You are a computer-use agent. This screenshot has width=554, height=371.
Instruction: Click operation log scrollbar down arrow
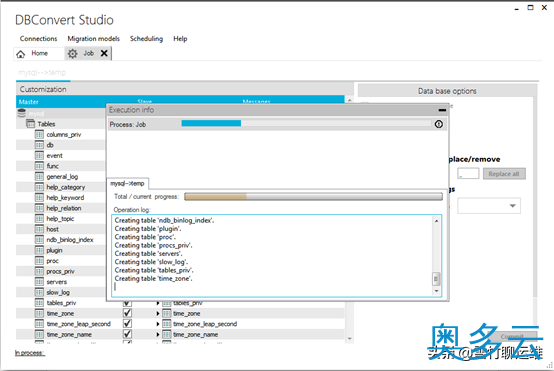click(x=436, y=291)
